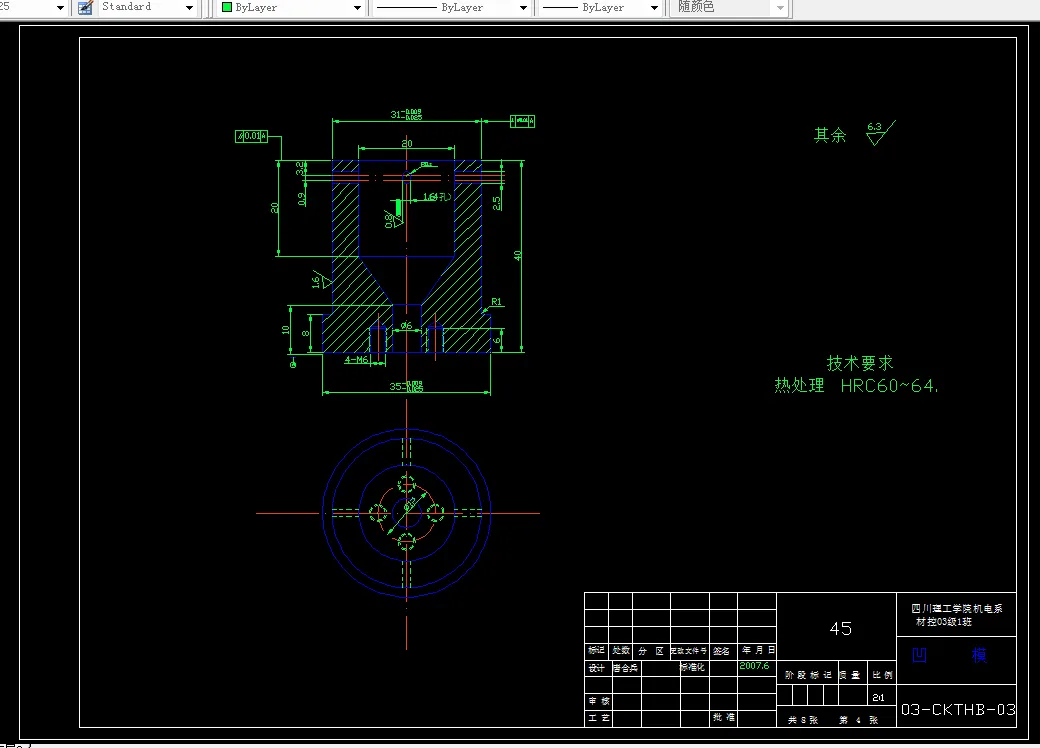Click the 分 区 header cell

pyautogui.click(x=651, y=651)
